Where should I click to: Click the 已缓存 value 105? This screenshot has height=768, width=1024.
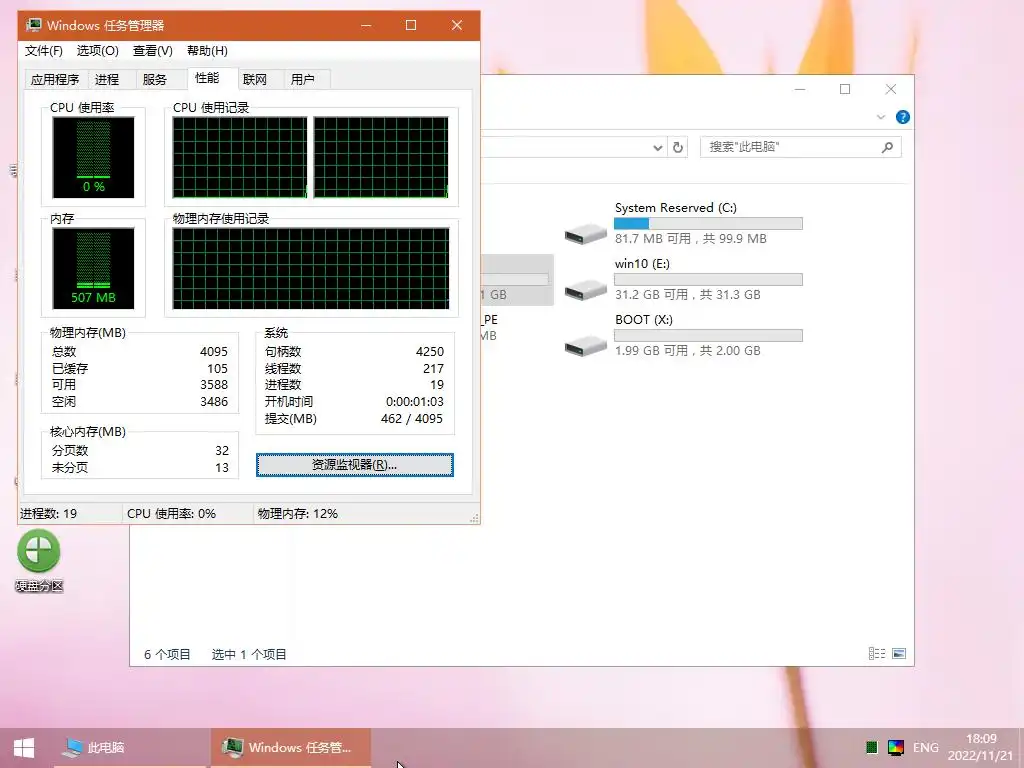point(217,368)
